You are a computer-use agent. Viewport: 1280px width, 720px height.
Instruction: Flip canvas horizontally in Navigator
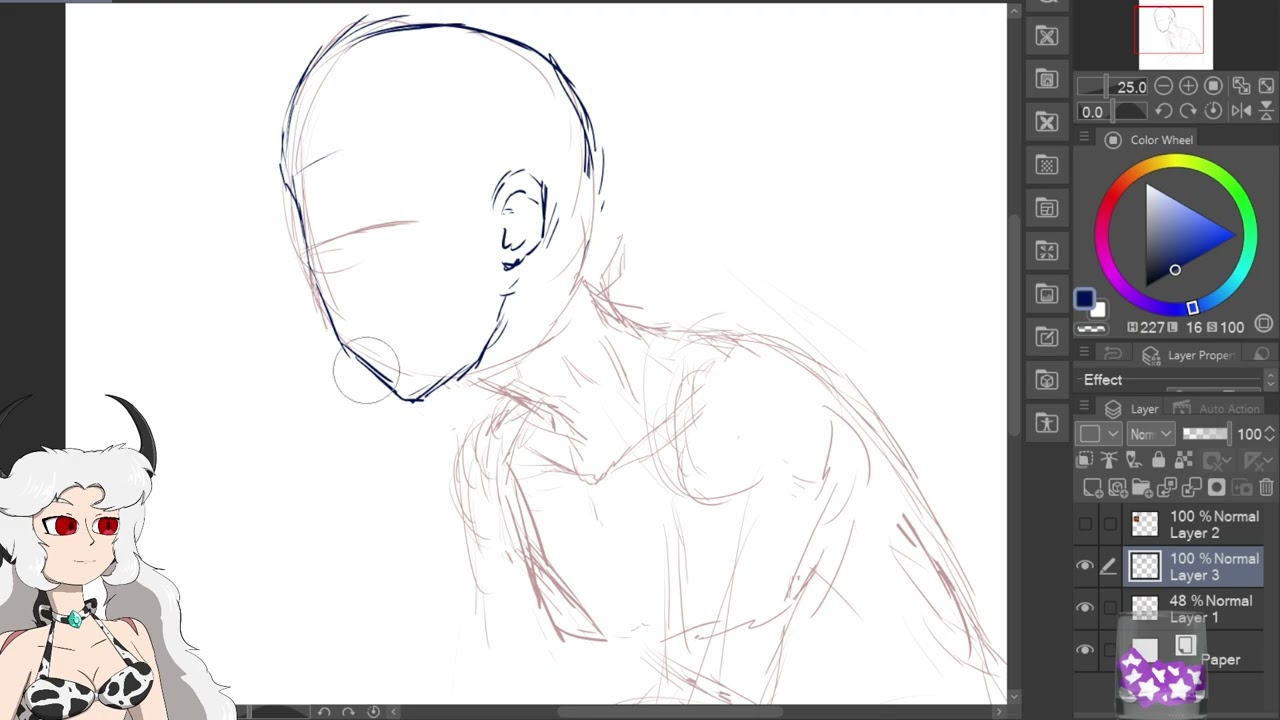point(1241,111)
